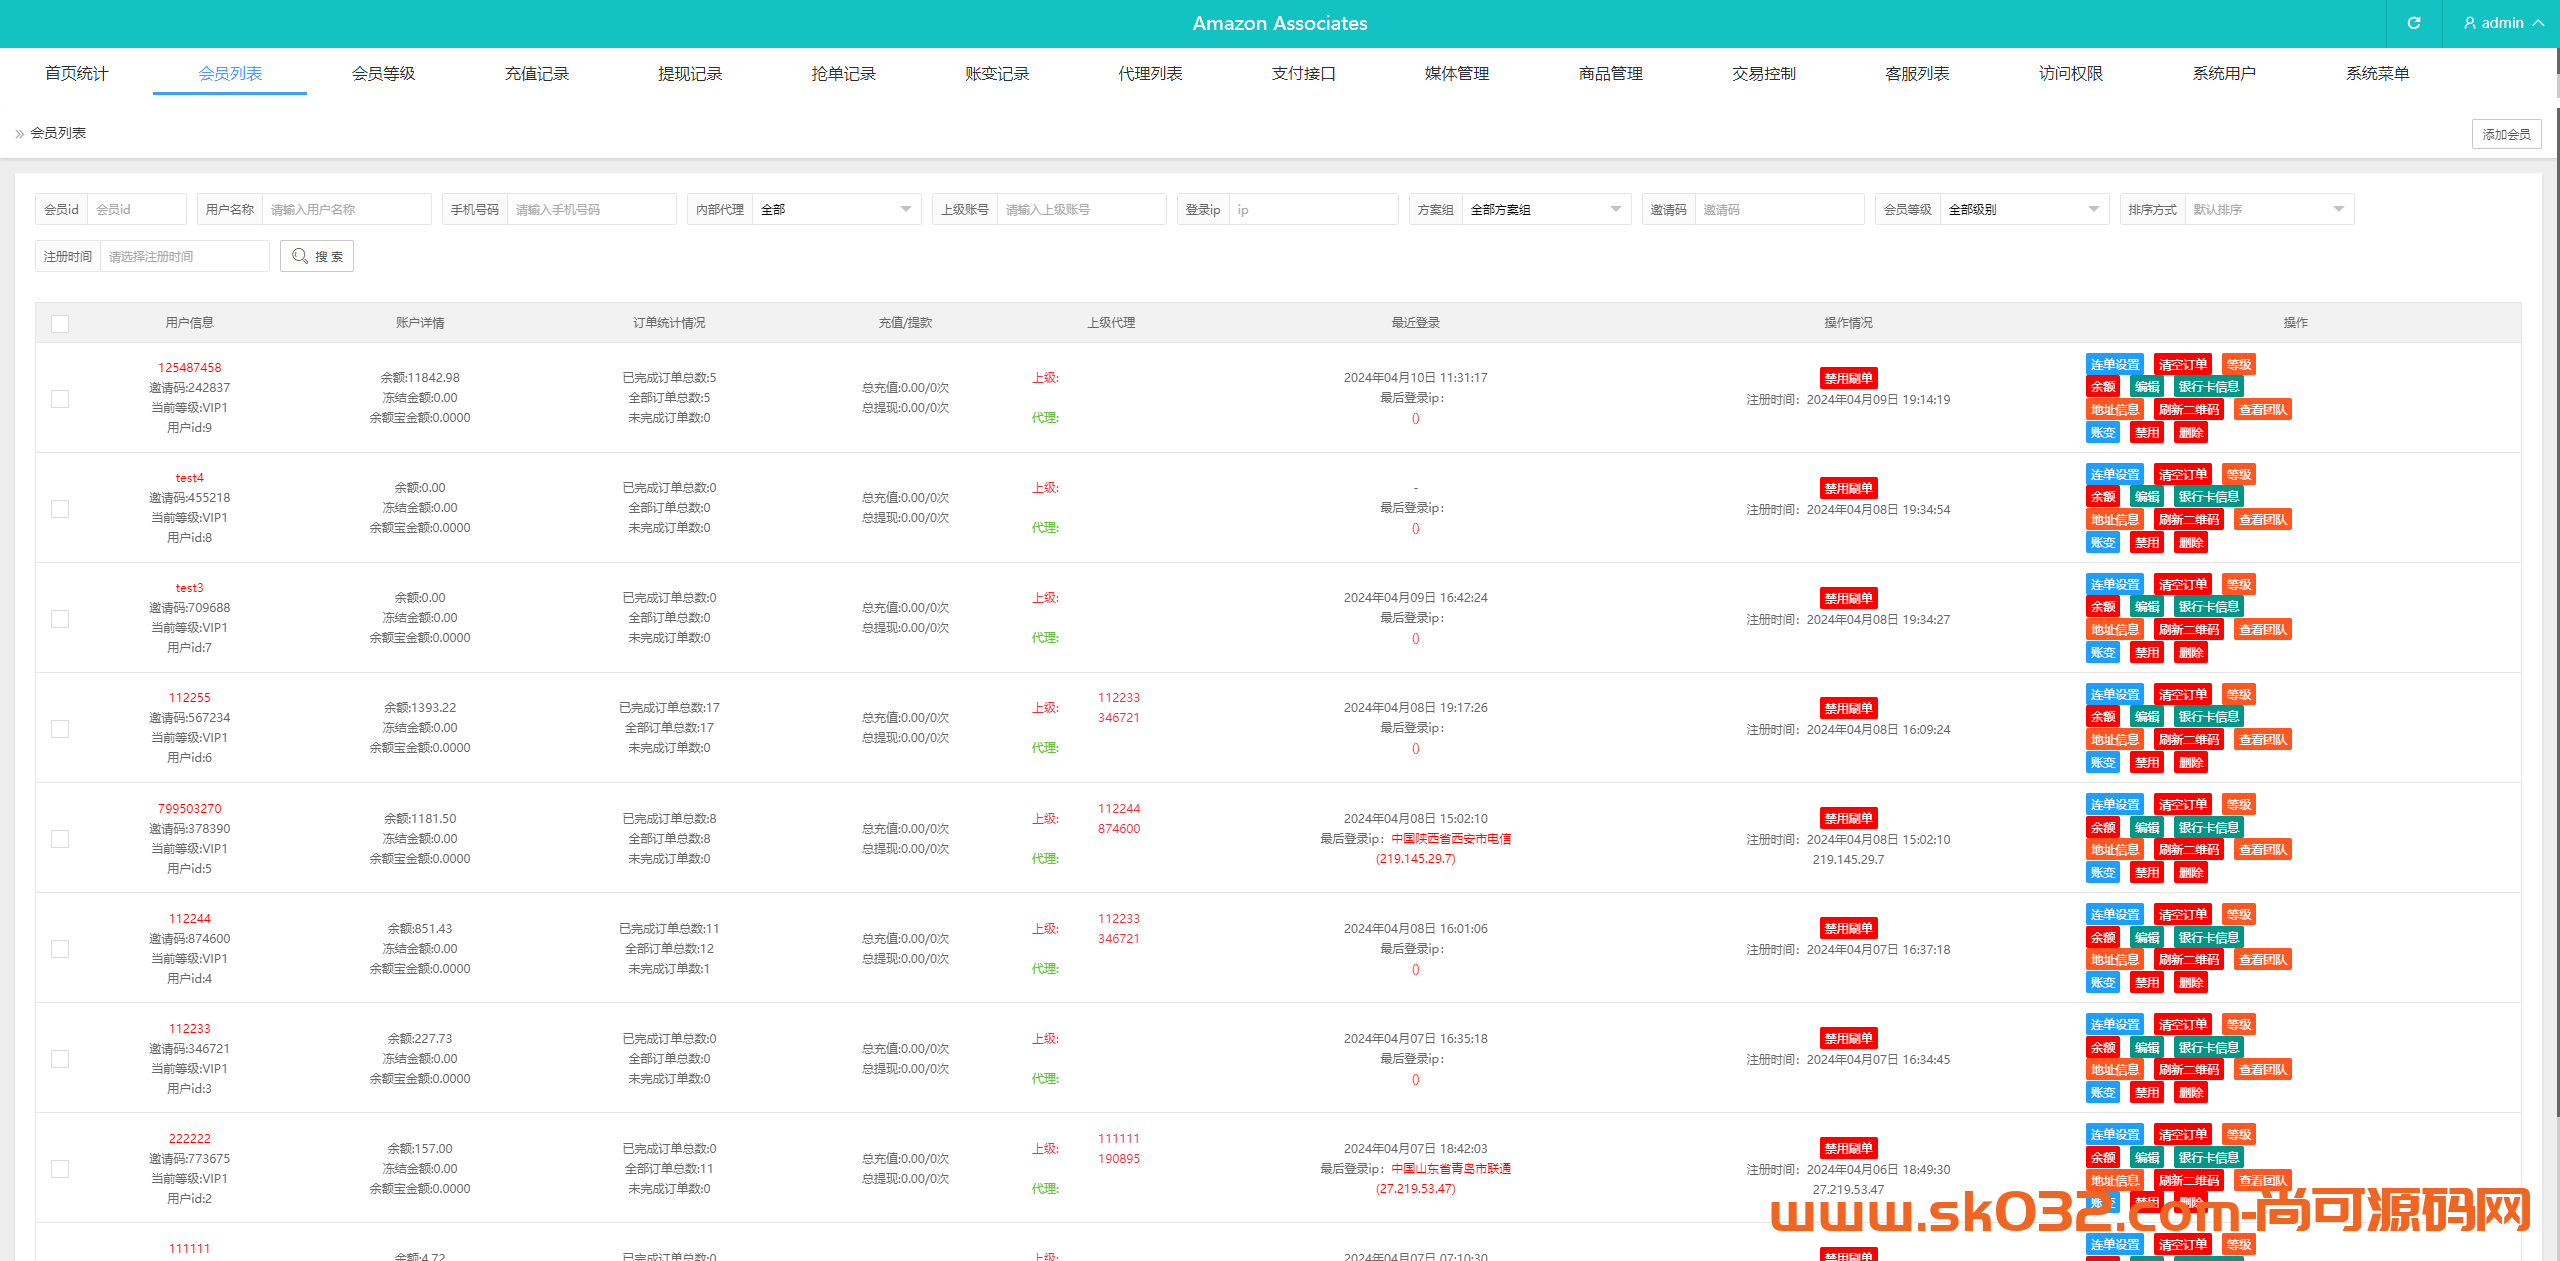2560x1261 pixels.
Task: Open the 注册时间 date picker field
Action: (184, 256)
